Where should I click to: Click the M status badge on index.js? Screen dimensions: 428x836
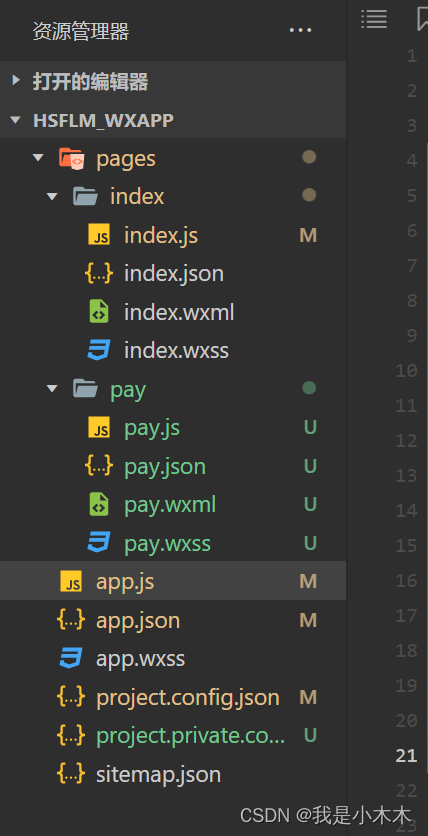(x=308, y=235)
